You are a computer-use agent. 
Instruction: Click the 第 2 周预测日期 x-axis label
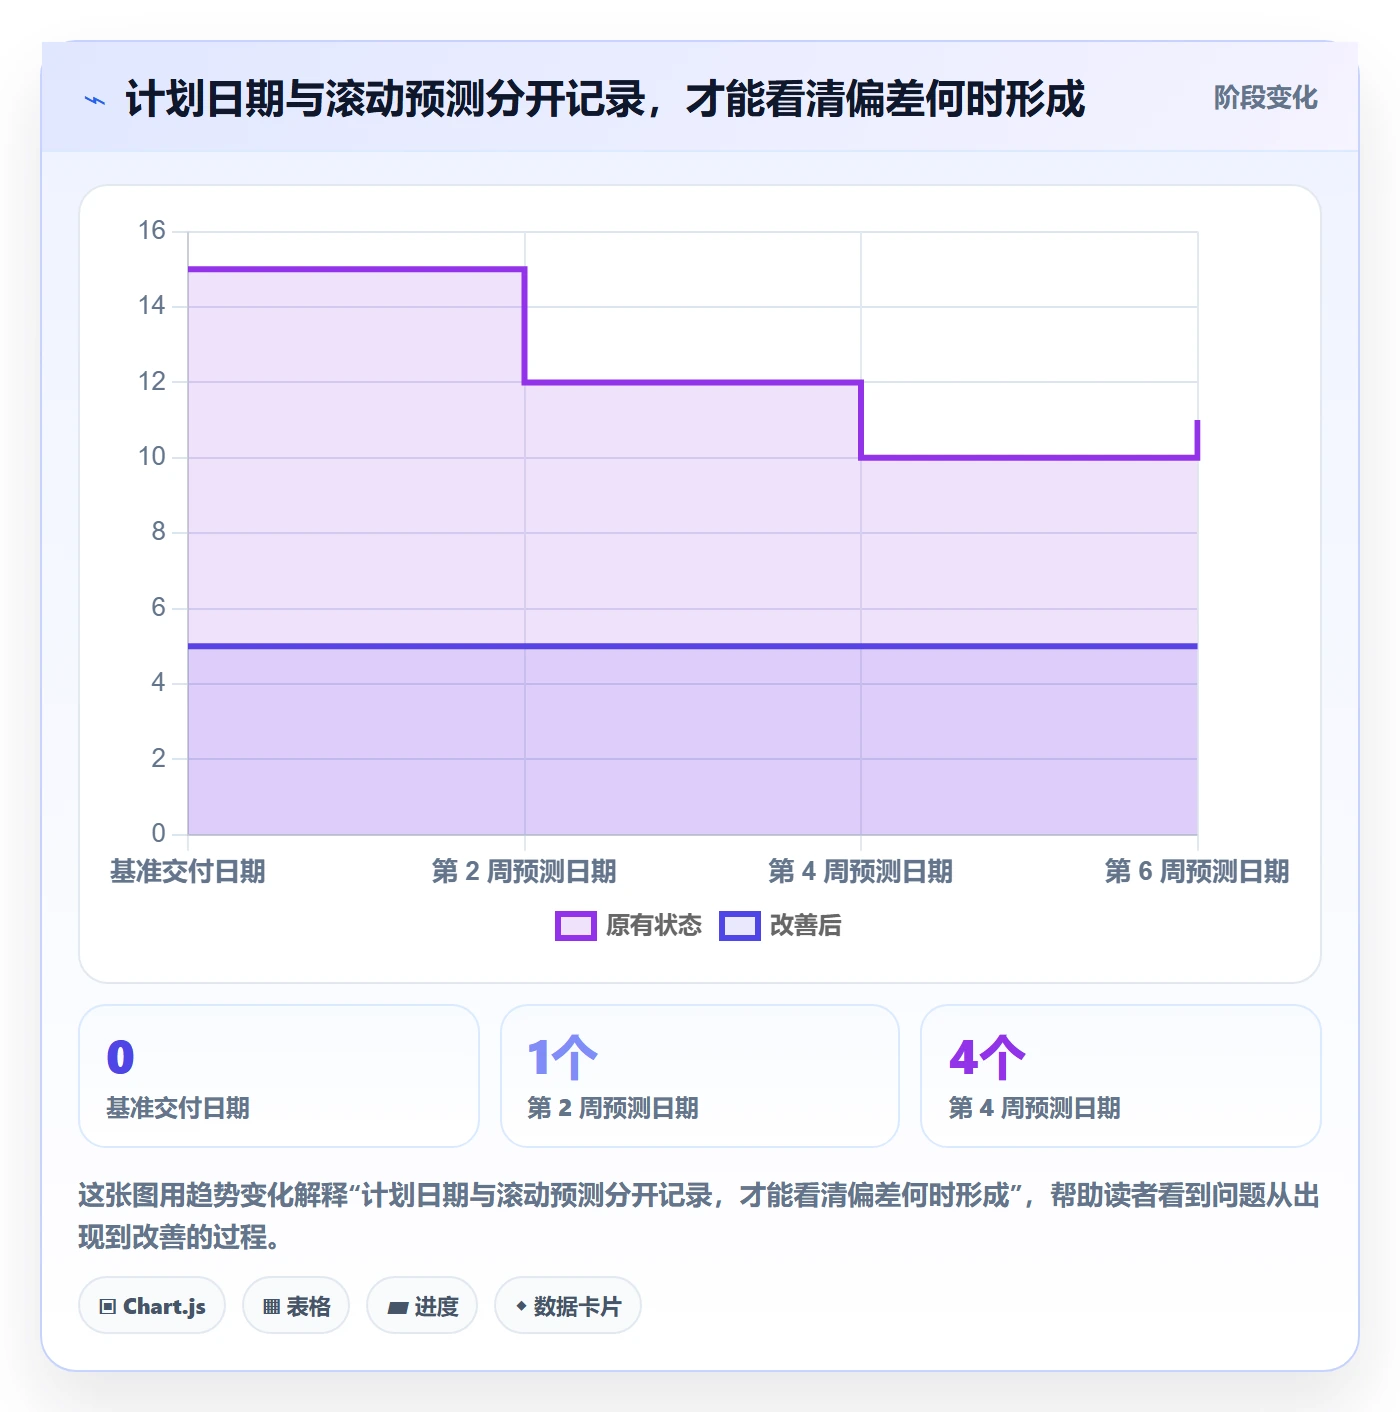(524, 872)
